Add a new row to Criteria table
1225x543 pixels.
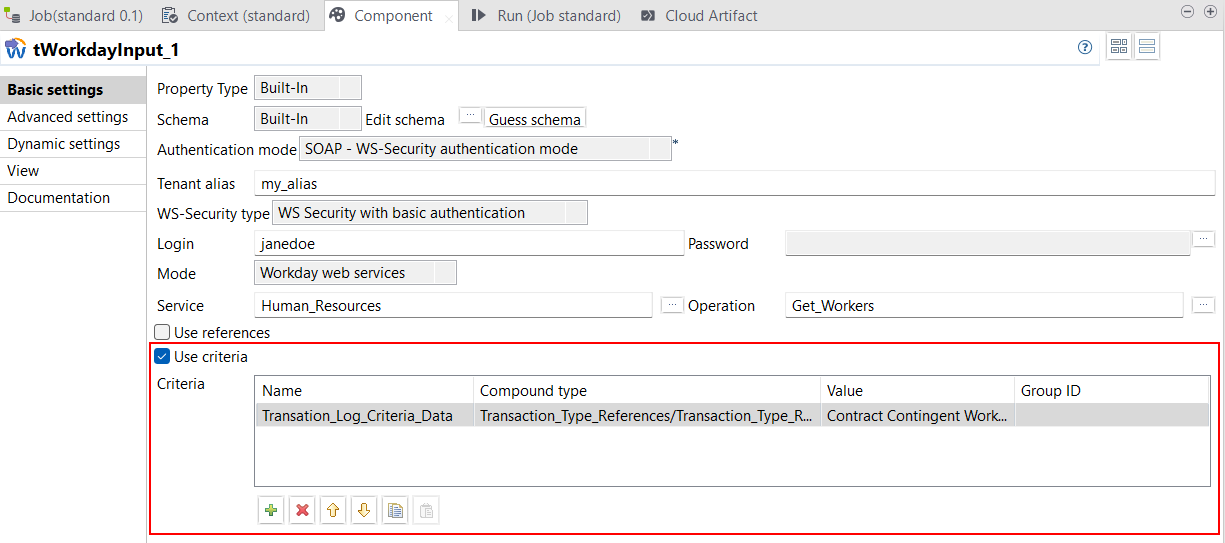271,511
